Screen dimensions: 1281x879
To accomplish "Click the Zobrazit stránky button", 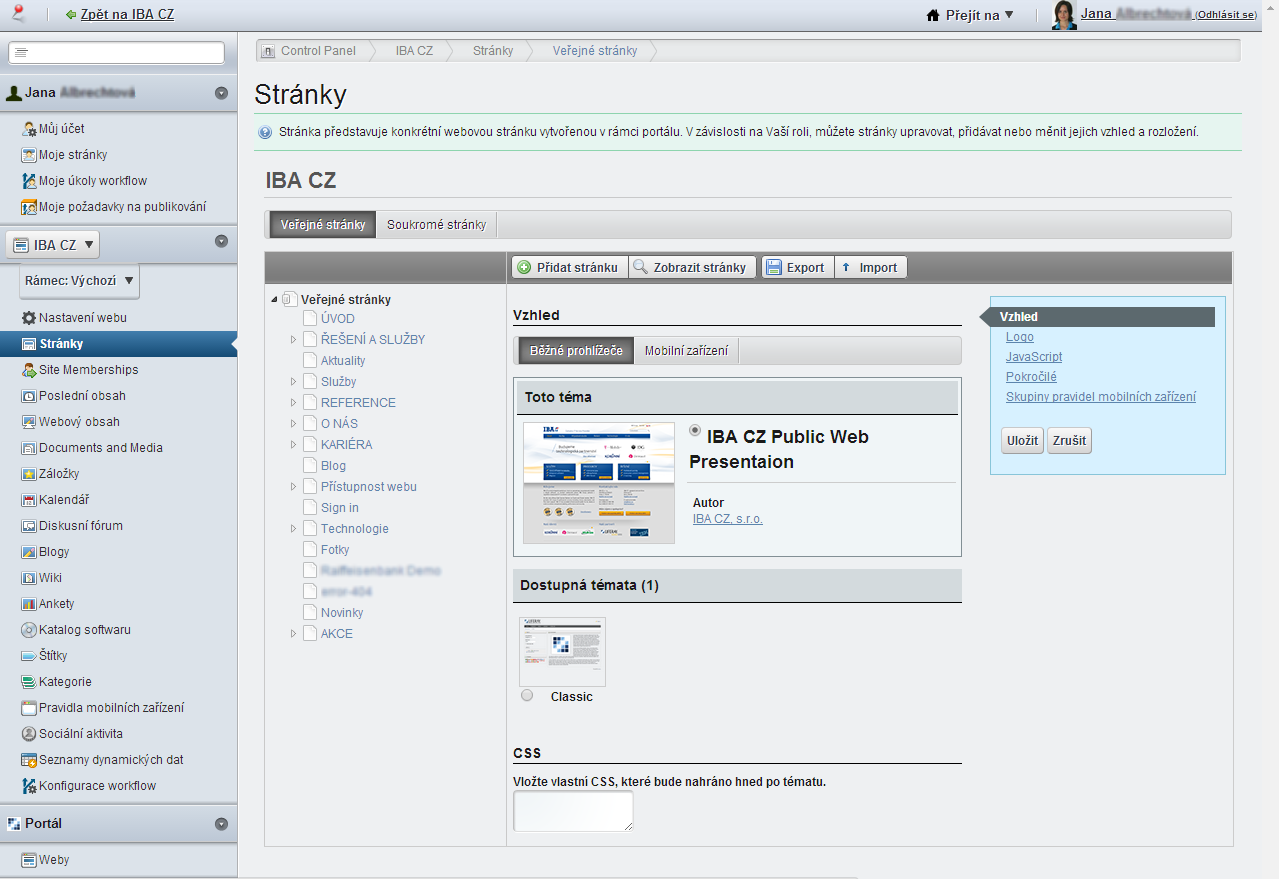I will (x=692, y=267).
